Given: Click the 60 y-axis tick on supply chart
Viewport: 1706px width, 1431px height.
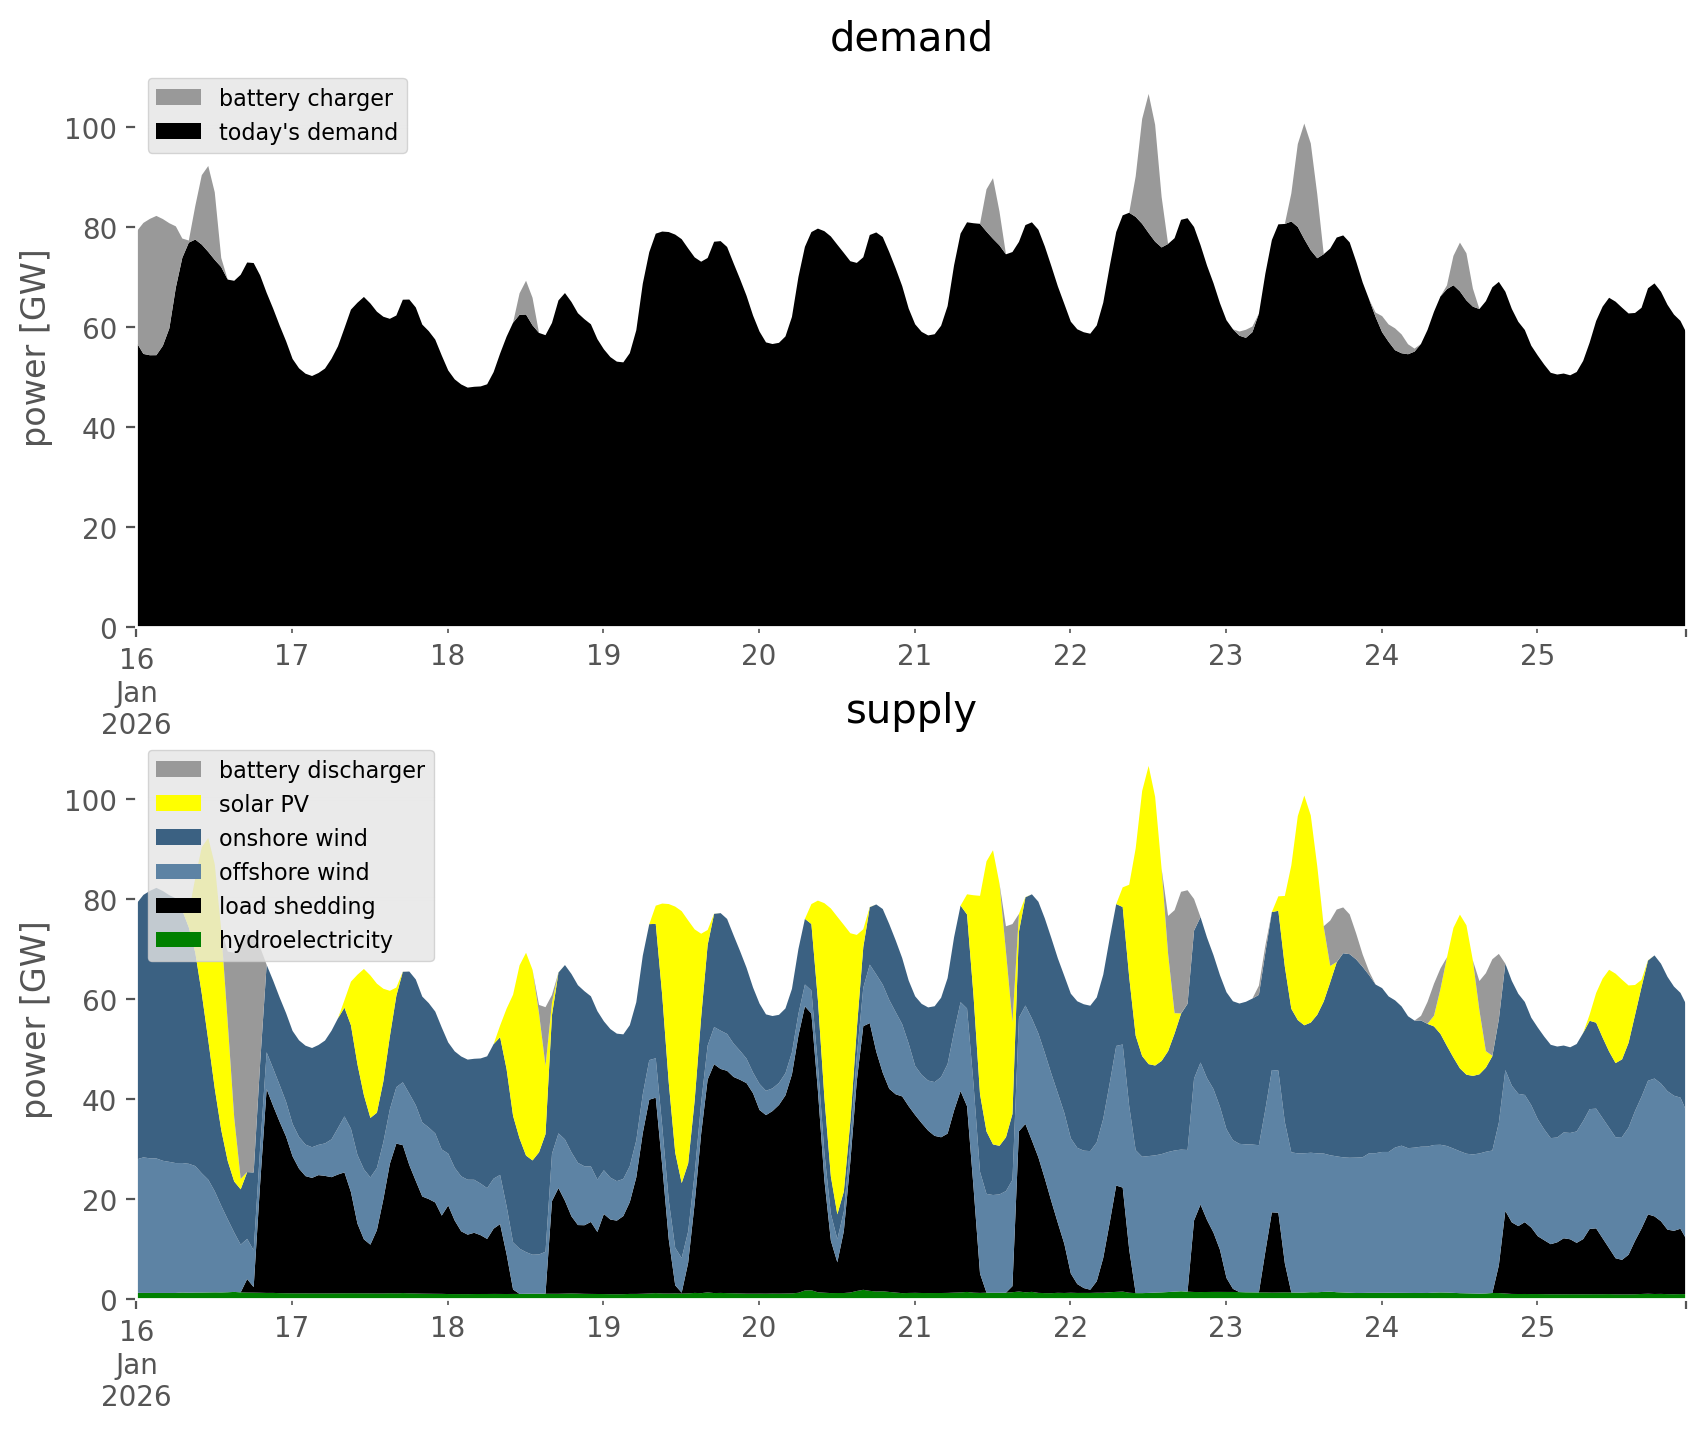Looking at the screenshot, I should click(x=100, y=1000).
